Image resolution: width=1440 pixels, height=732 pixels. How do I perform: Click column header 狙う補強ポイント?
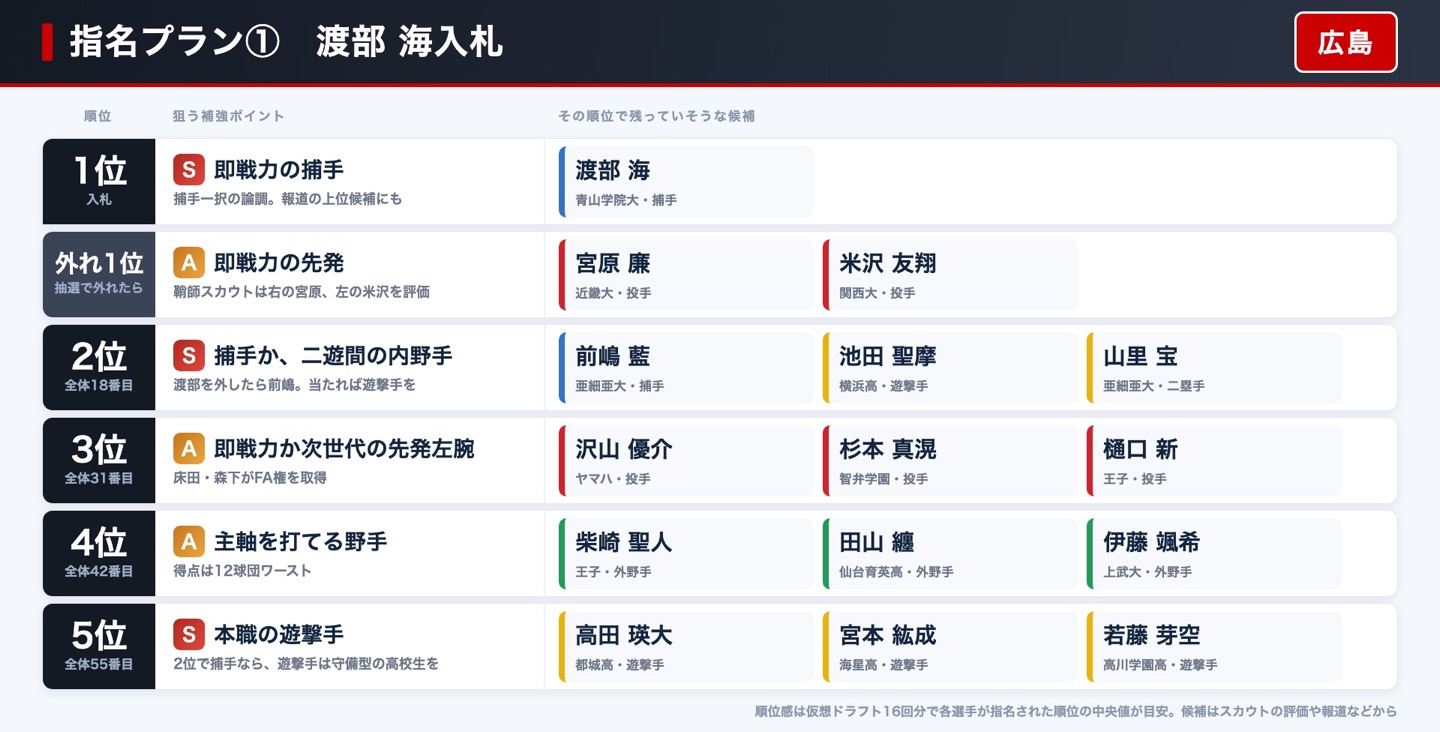click(x=229, y=117)
